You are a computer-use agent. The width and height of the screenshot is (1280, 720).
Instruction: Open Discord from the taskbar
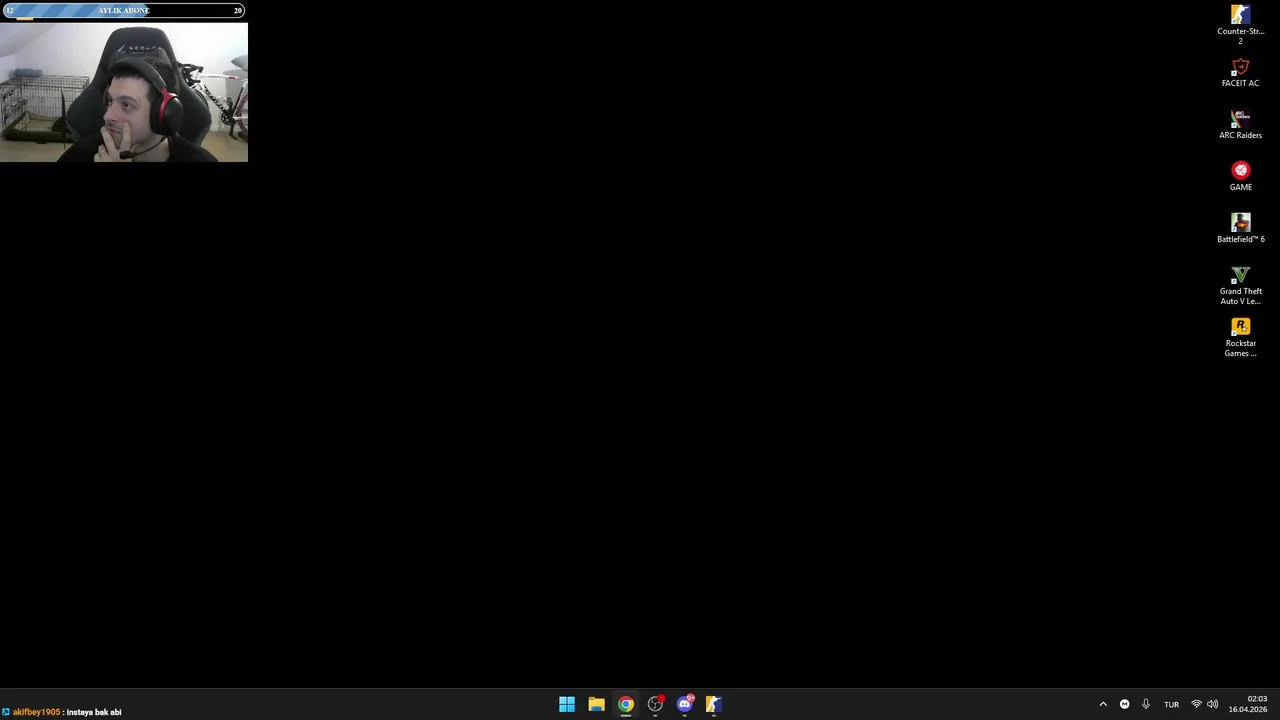point(685,704)
